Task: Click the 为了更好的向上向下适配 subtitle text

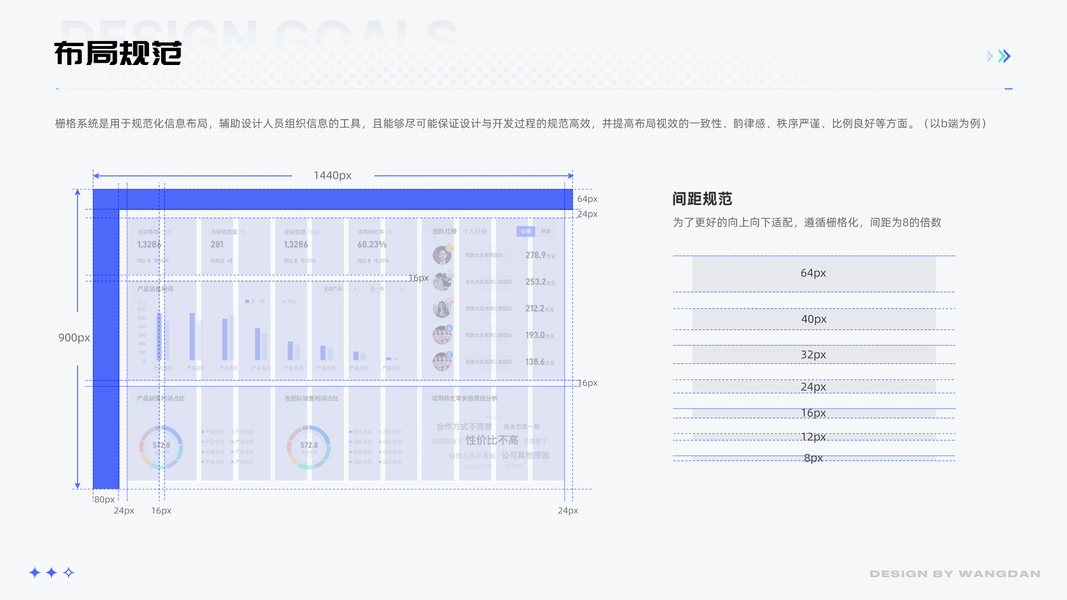Action: [x=807, y=222]
